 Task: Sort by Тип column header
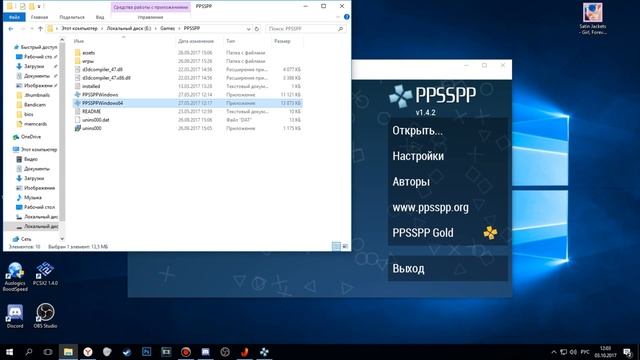pos(231,41)
